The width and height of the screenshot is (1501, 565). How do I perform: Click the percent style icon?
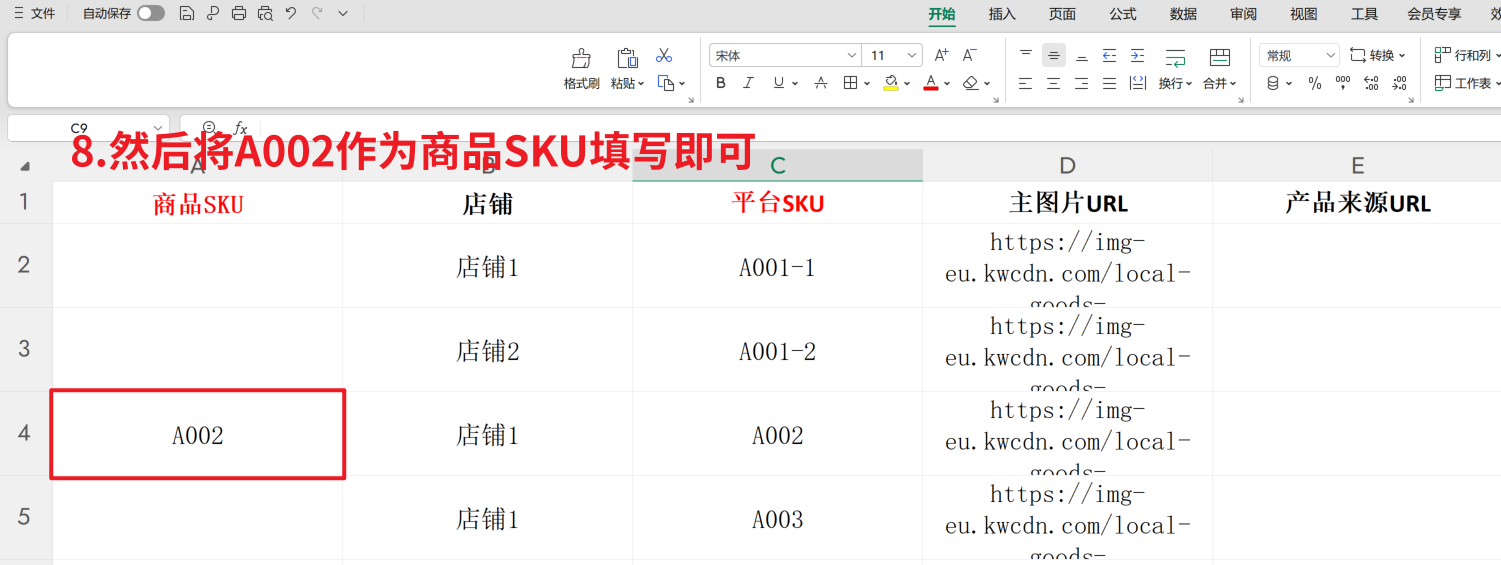(x=1315, y=84)
